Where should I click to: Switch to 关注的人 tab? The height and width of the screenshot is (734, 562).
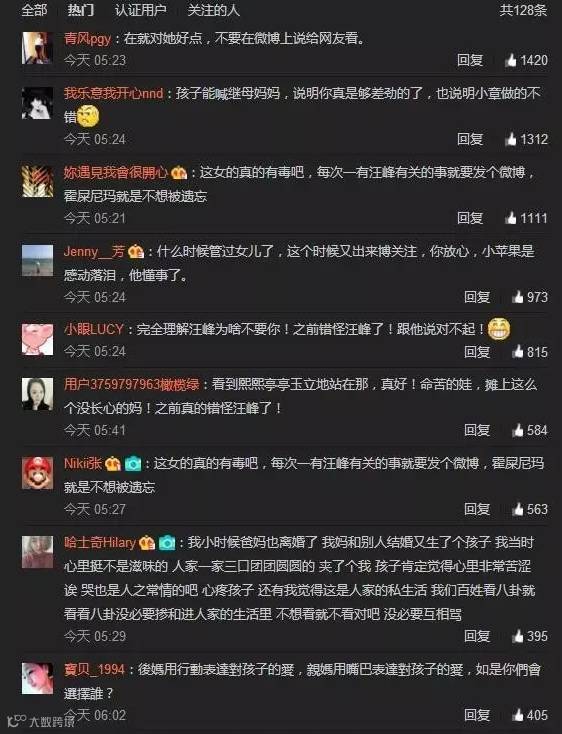click(213, 10)
